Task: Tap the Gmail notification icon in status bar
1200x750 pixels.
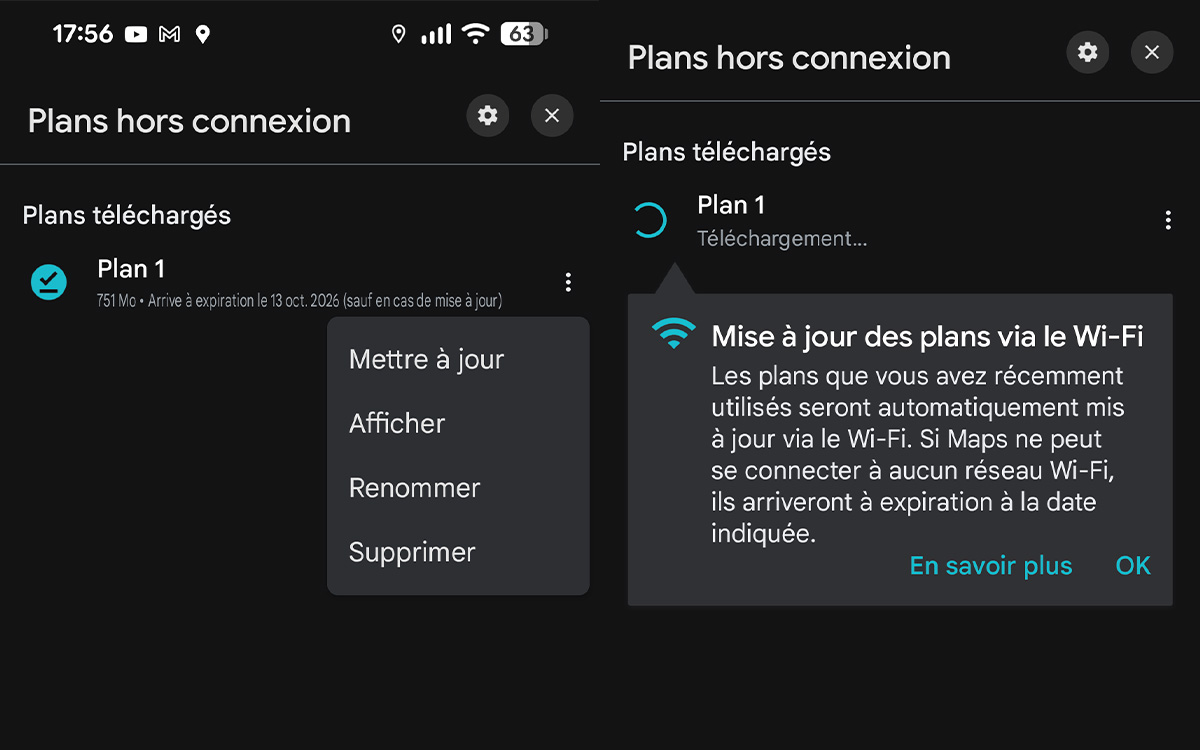Action: coord(170,35)
